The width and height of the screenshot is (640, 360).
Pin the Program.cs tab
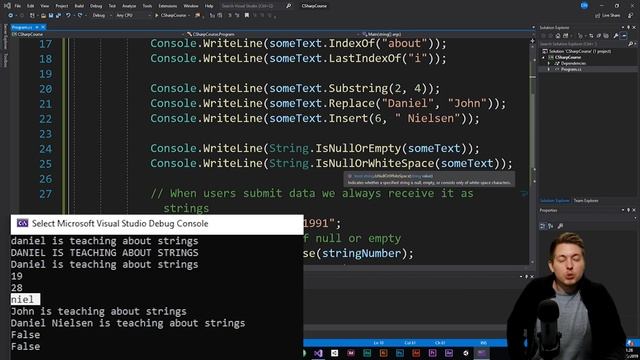37,27
